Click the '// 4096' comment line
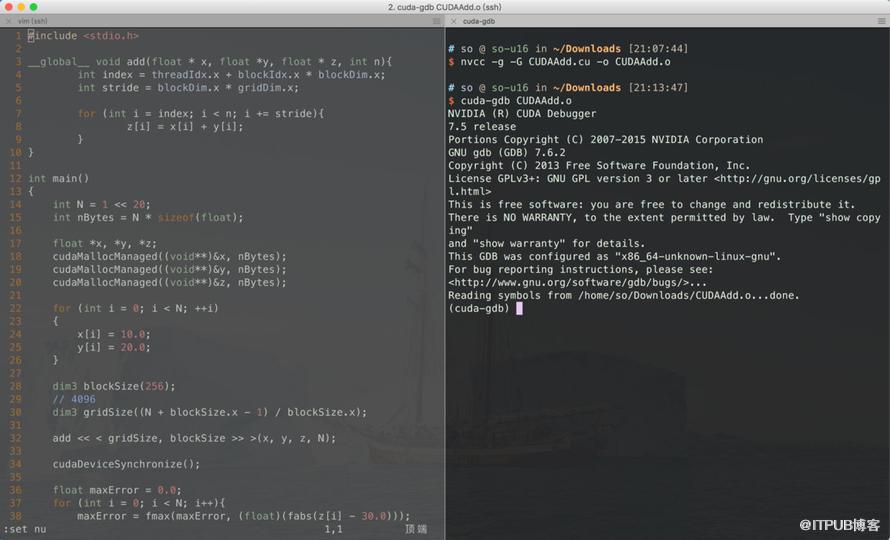The image size is (890, 540). pos(74,399)
